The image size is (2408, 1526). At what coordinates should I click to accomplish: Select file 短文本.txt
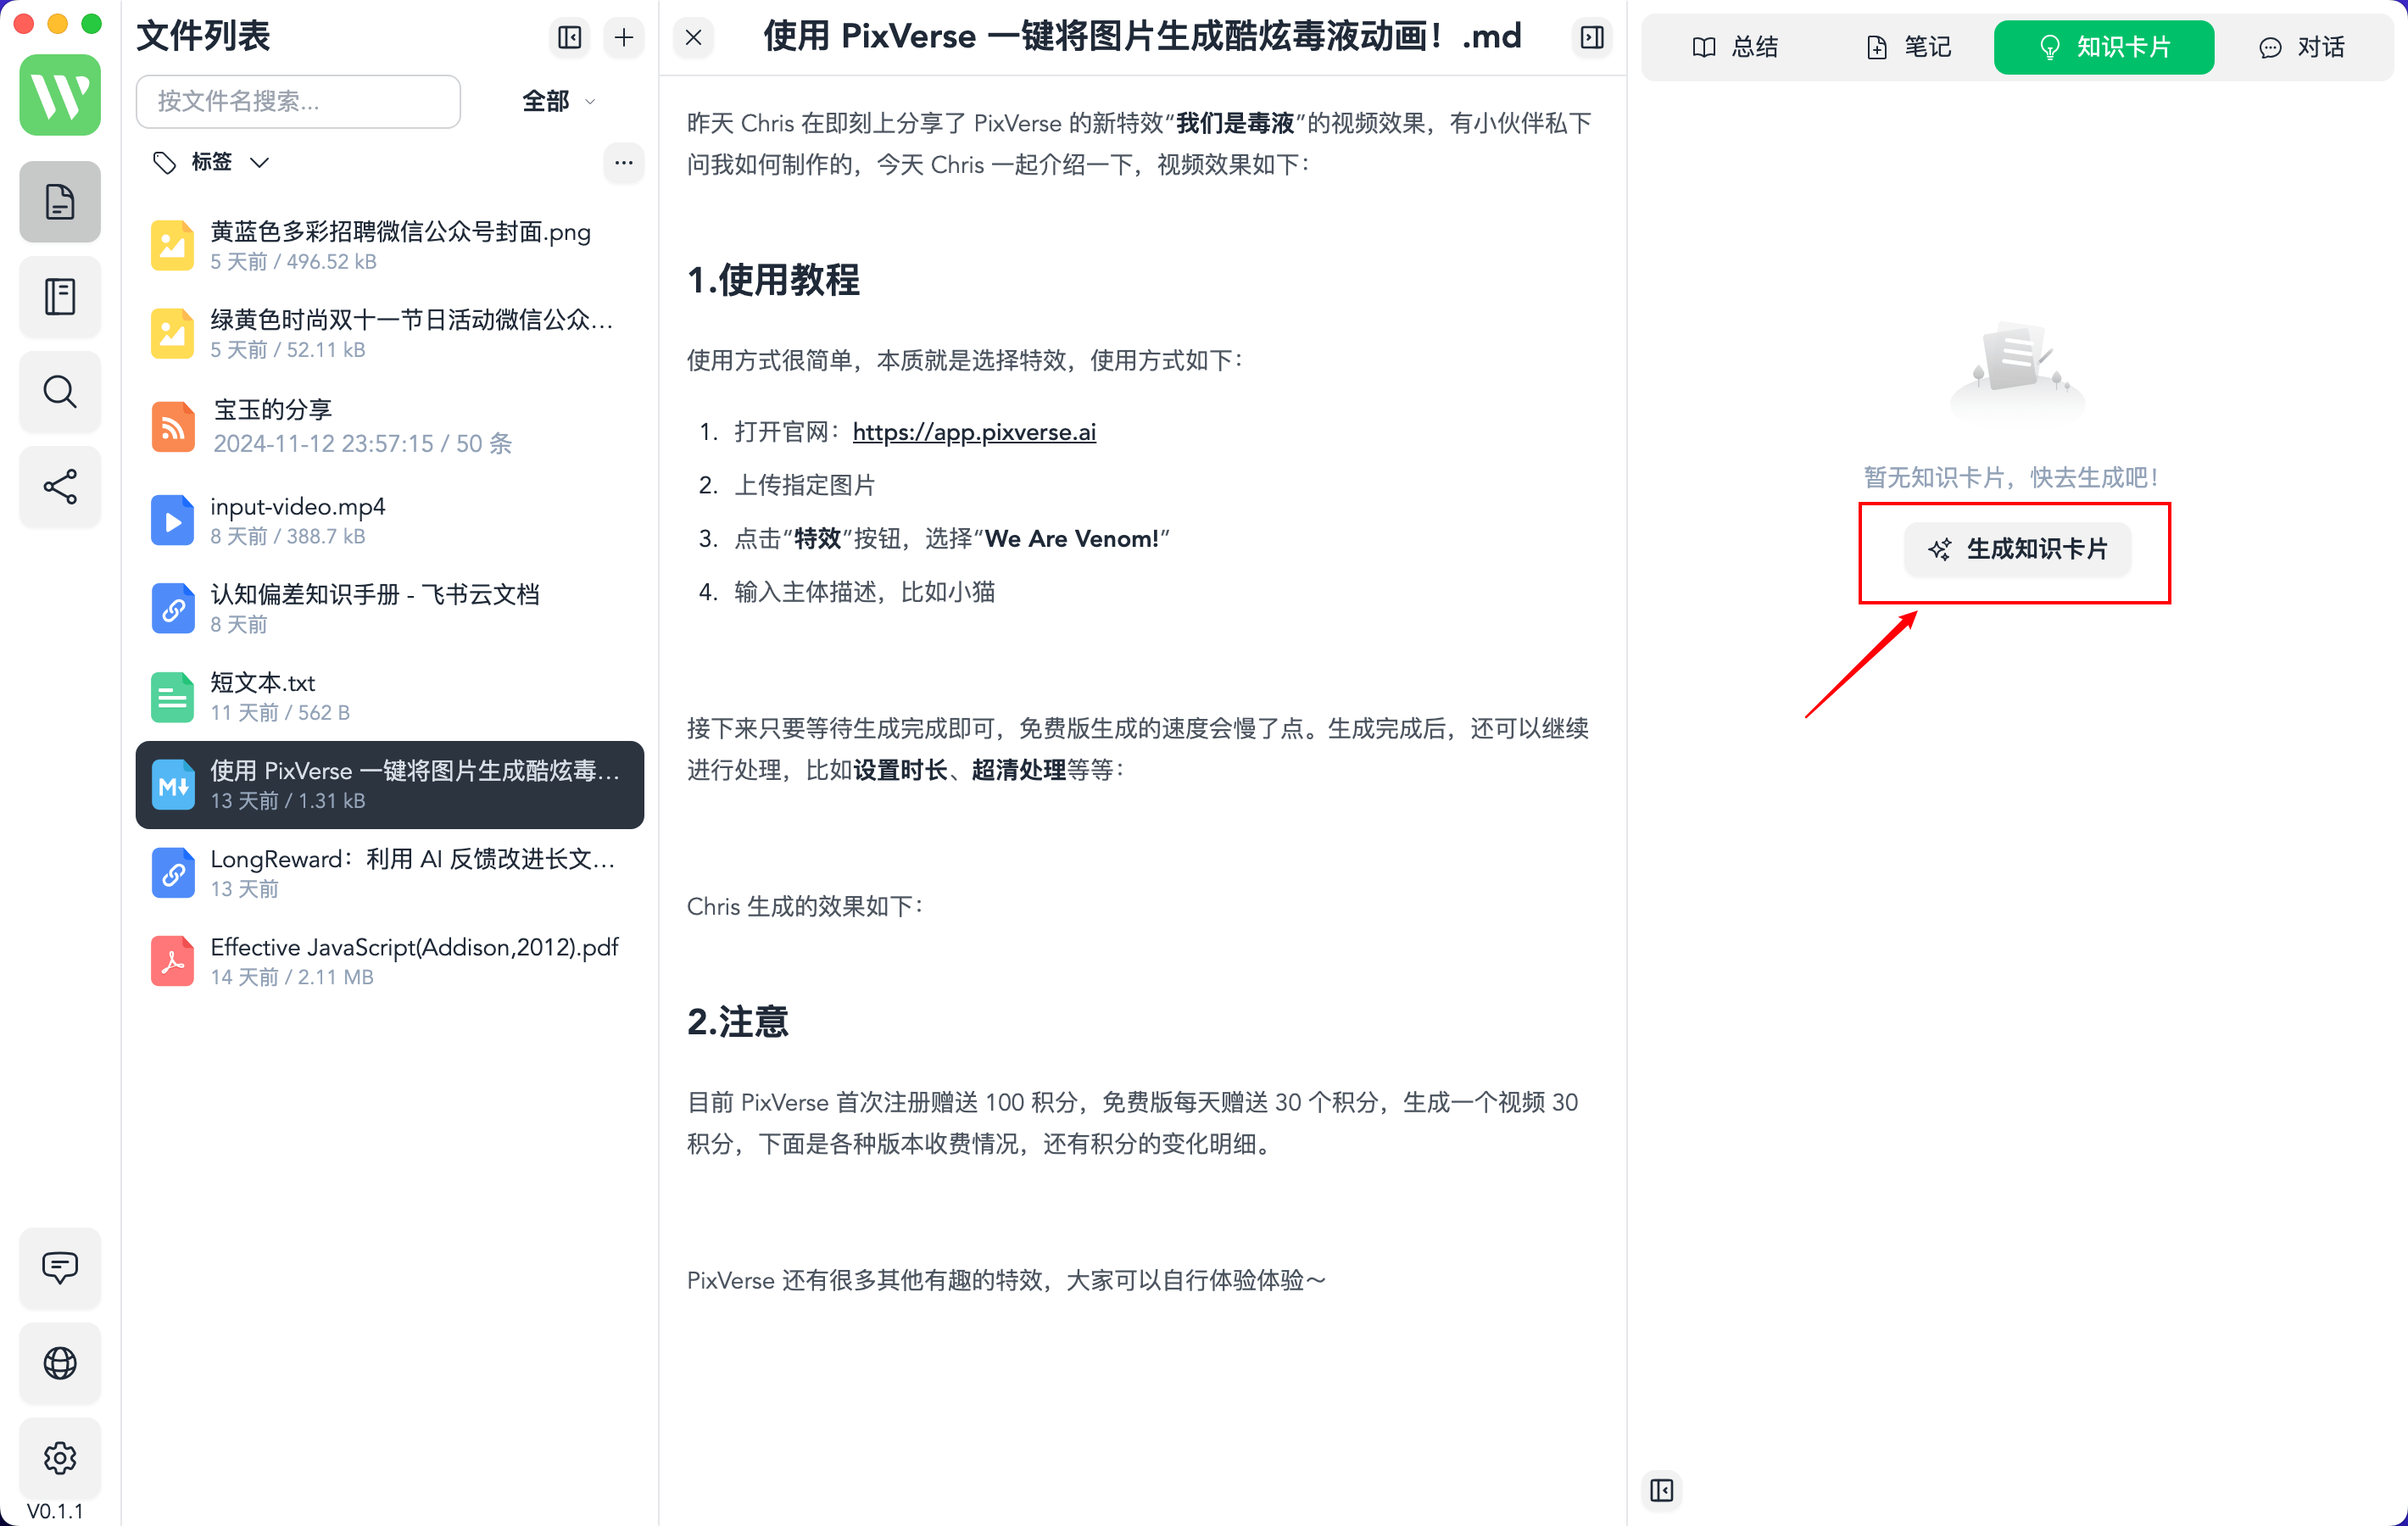pos(389,697)
